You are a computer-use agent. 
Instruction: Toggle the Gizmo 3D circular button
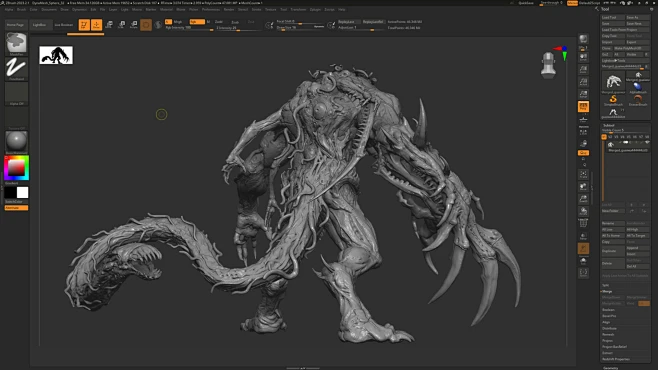(x=146, y=25)
